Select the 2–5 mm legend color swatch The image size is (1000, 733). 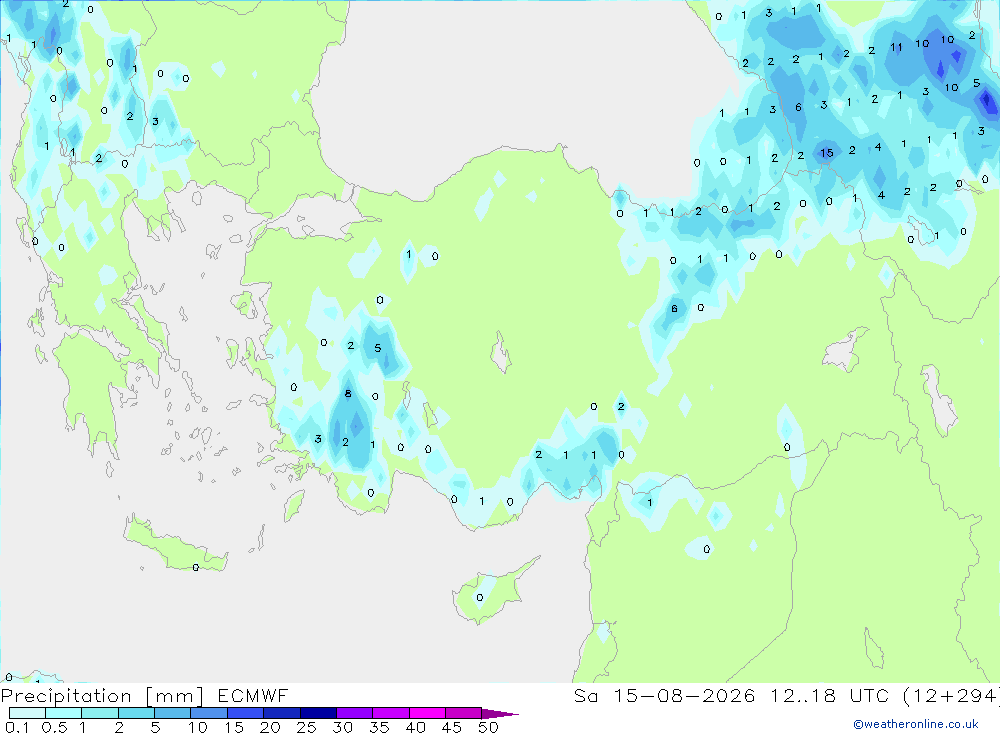pyautogui.click(x=136, y=713)
